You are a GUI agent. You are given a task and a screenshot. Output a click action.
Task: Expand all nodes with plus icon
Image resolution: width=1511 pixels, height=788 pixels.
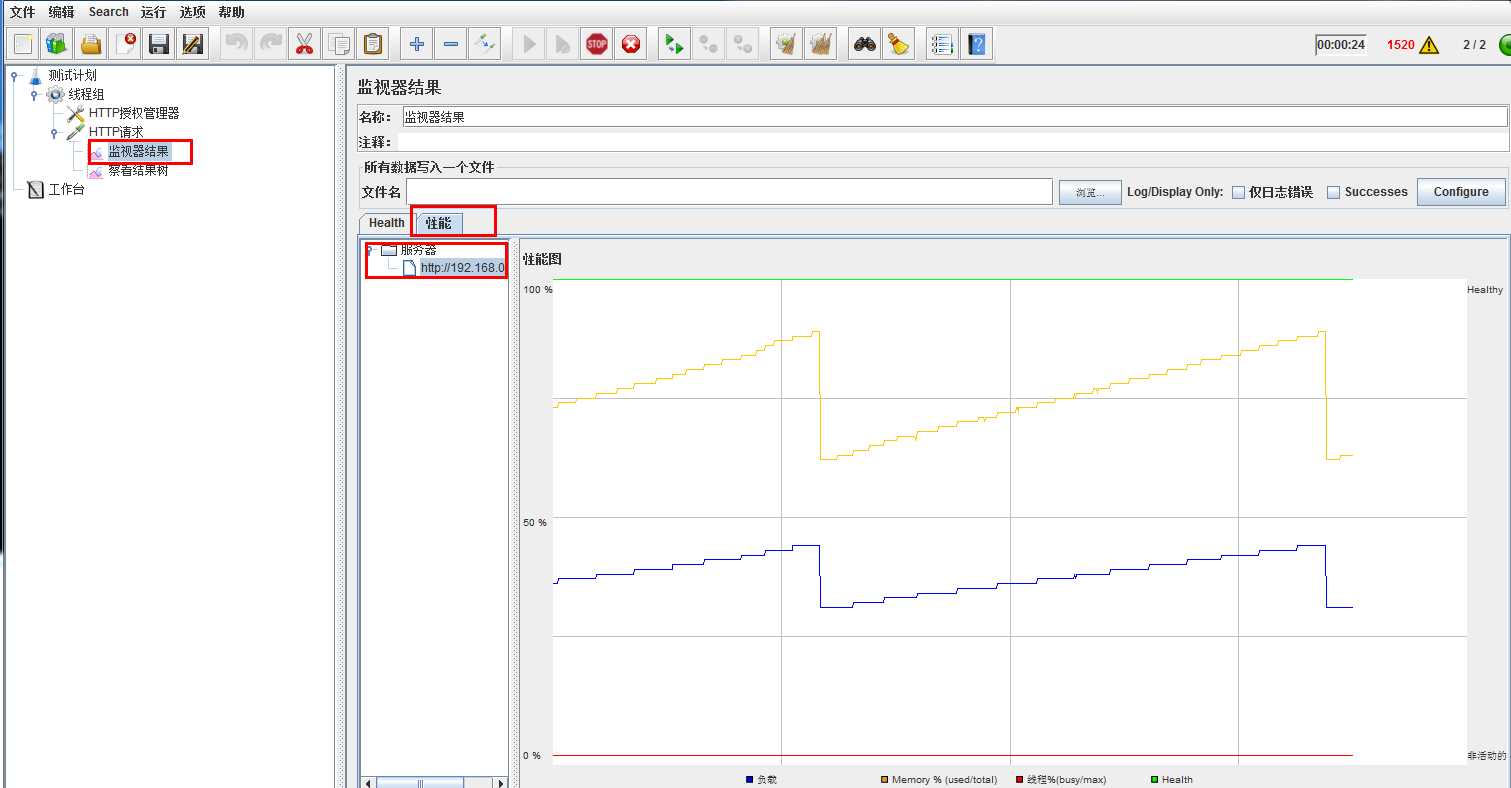tap(417, 44)
